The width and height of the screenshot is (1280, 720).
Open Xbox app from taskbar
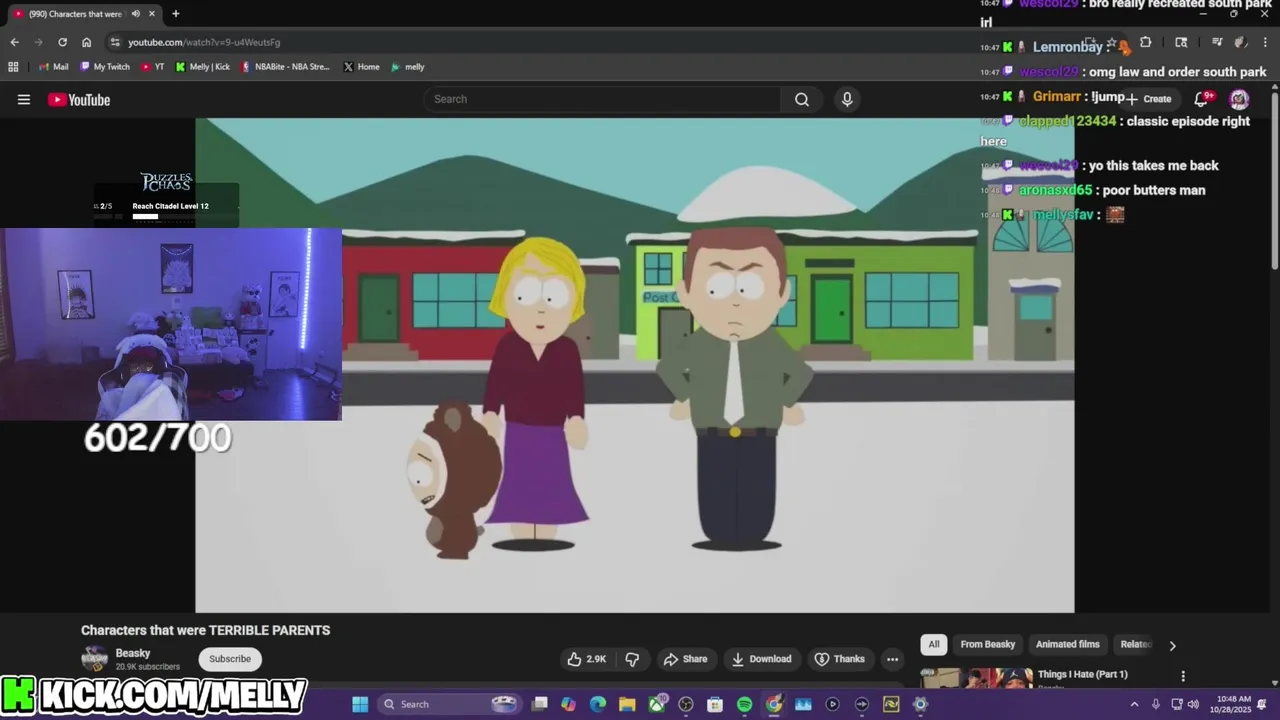tap(656, 704)
